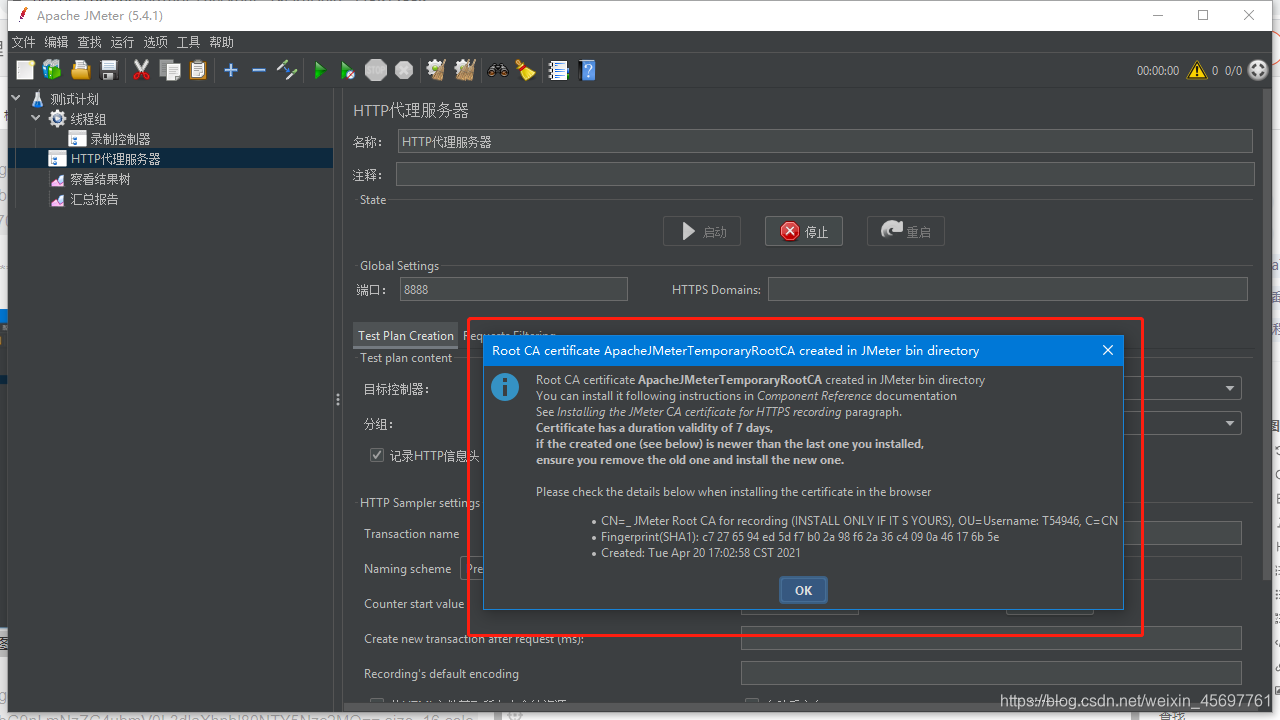Click the 停止 button
This screenshot has width=1280, height=720.
[x=804, y=231]
